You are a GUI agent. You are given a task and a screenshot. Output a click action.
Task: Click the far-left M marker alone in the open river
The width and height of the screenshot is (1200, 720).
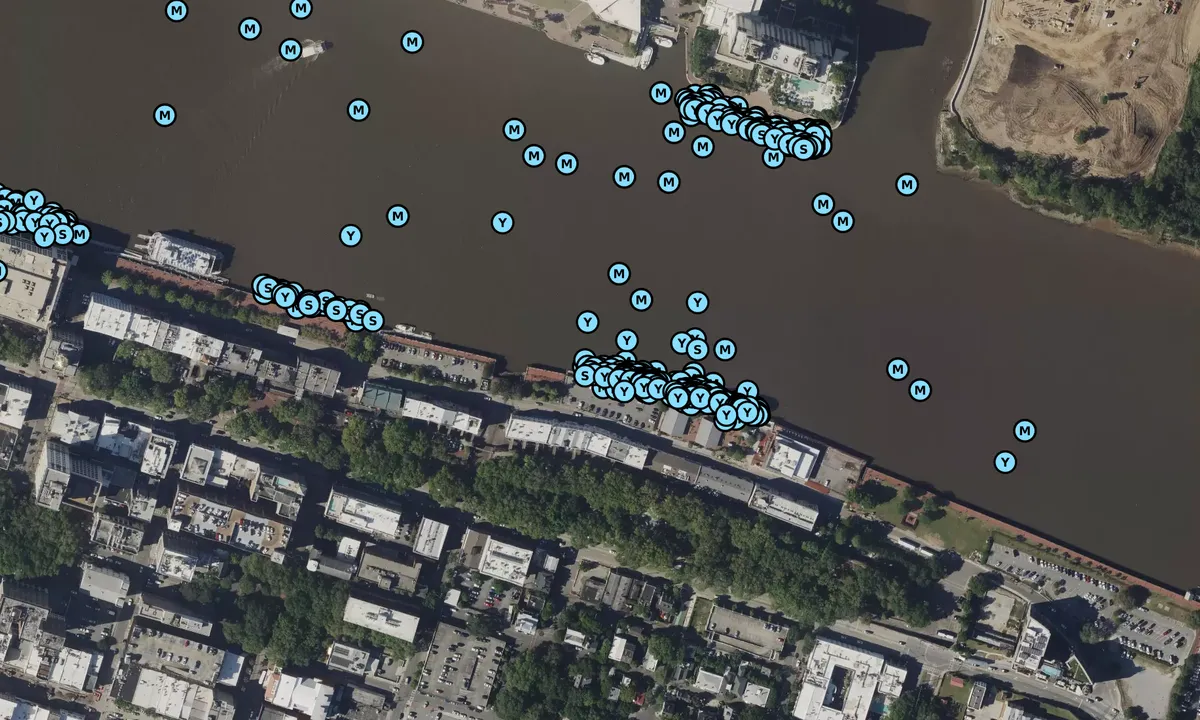[165, 115]
